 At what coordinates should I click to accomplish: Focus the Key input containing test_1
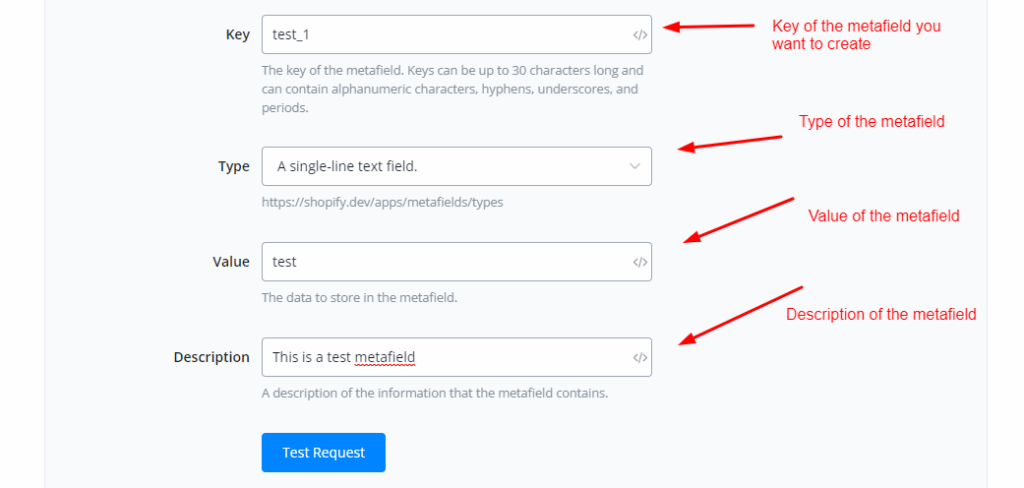pyautogui.click(x=445, y=35)
